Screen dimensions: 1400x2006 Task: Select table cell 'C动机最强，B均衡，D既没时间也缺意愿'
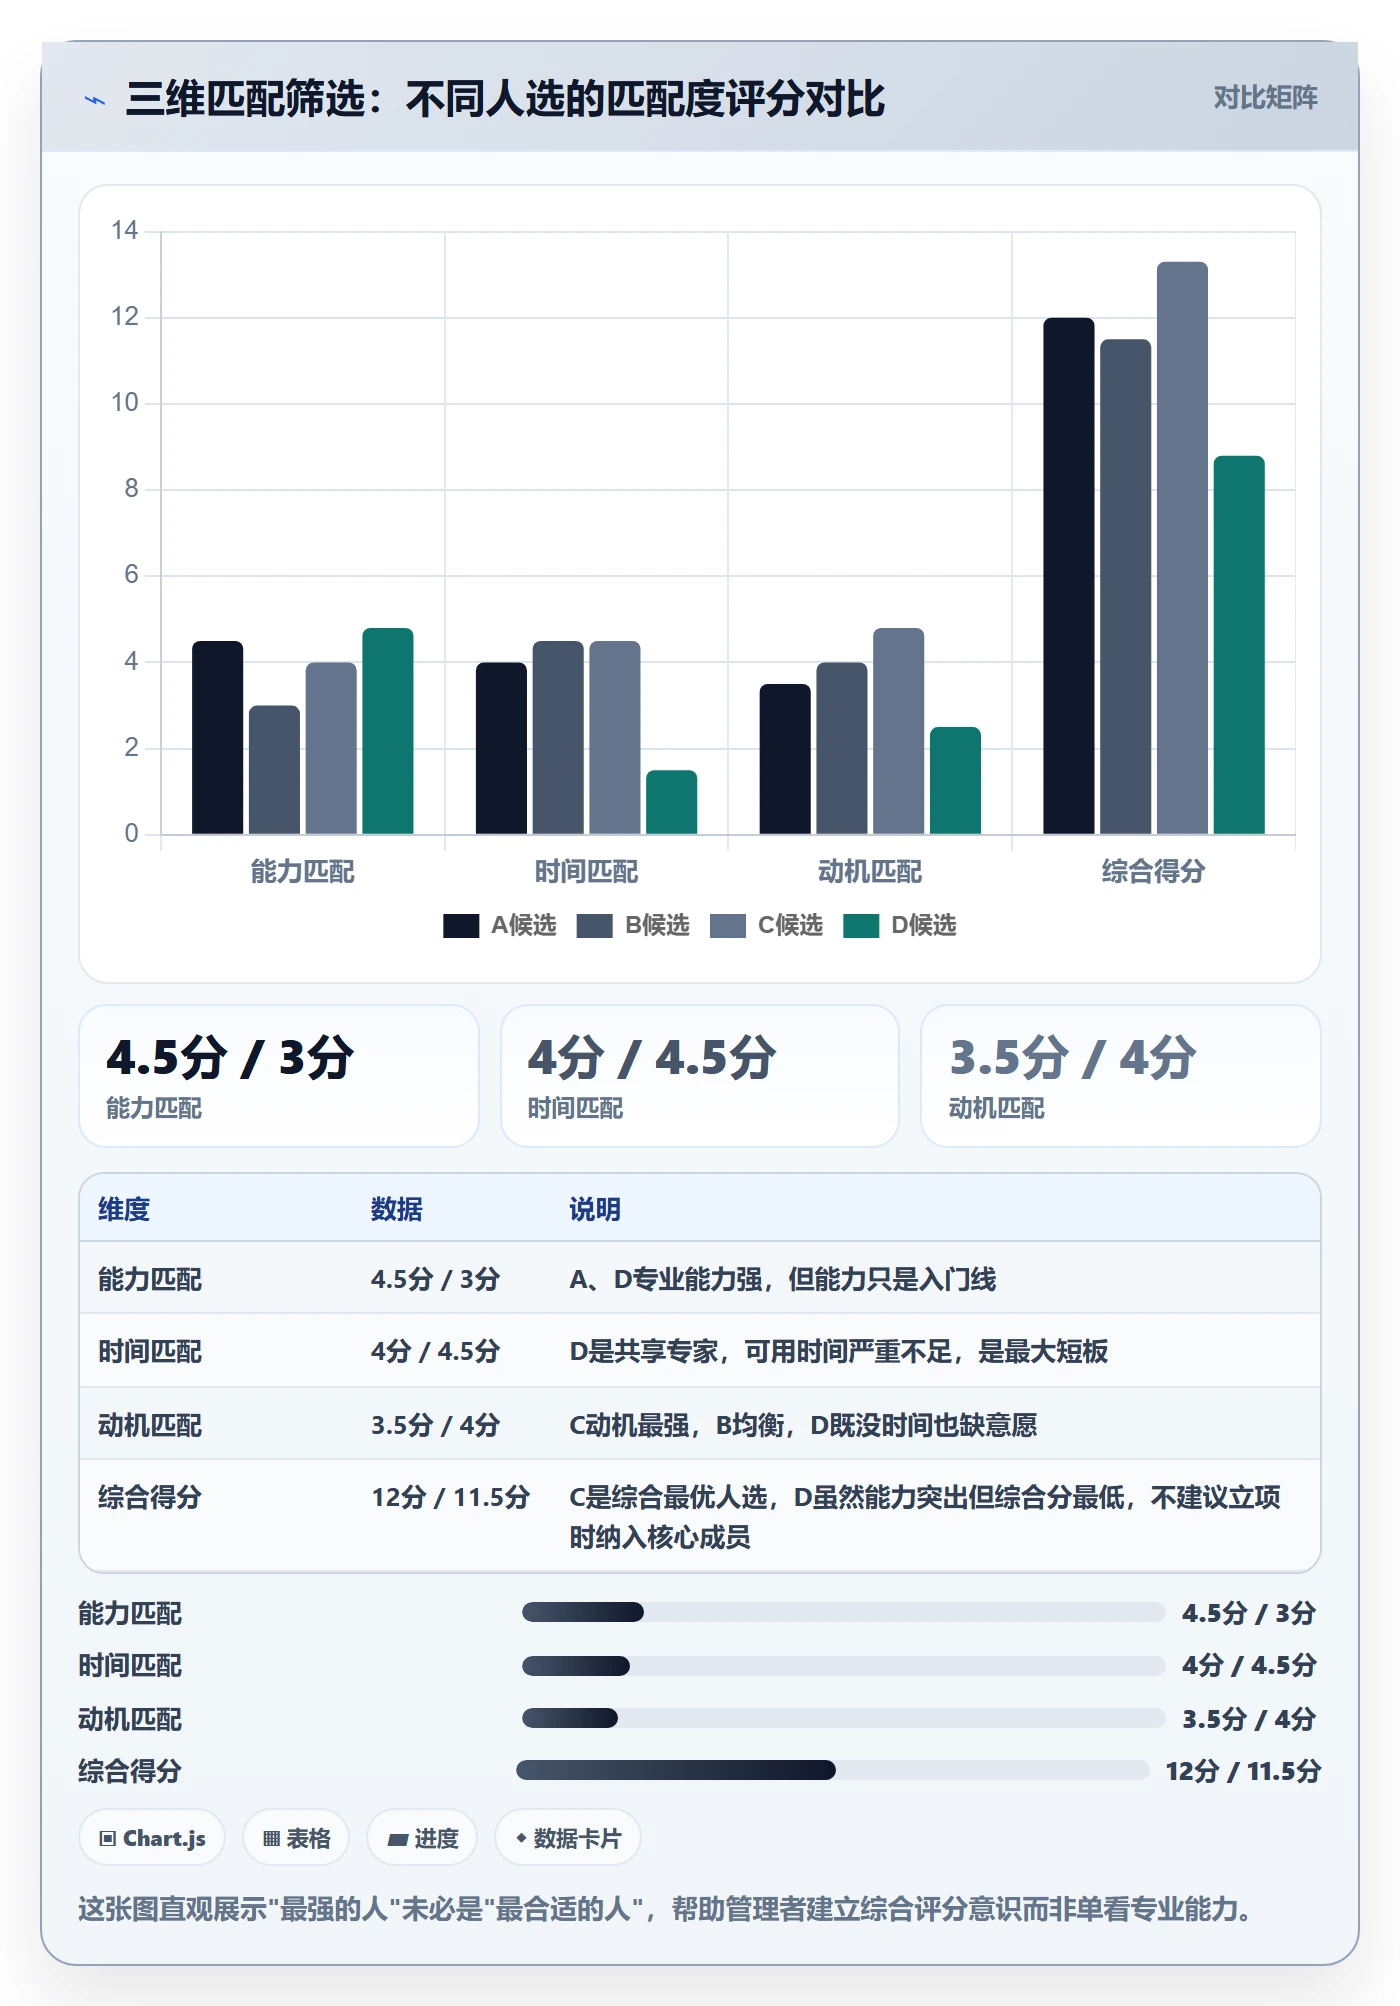pyautogui.click(x=803, y=1425)
